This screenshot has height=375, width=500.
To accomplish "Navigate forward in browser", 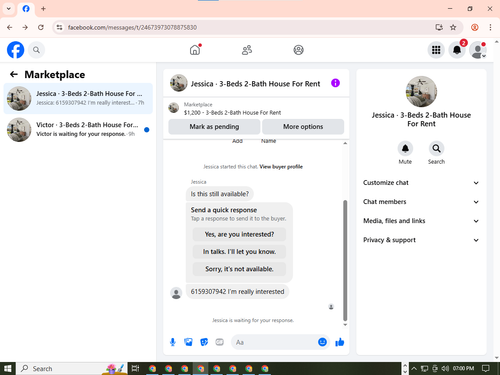I will (x=25, y=27).
